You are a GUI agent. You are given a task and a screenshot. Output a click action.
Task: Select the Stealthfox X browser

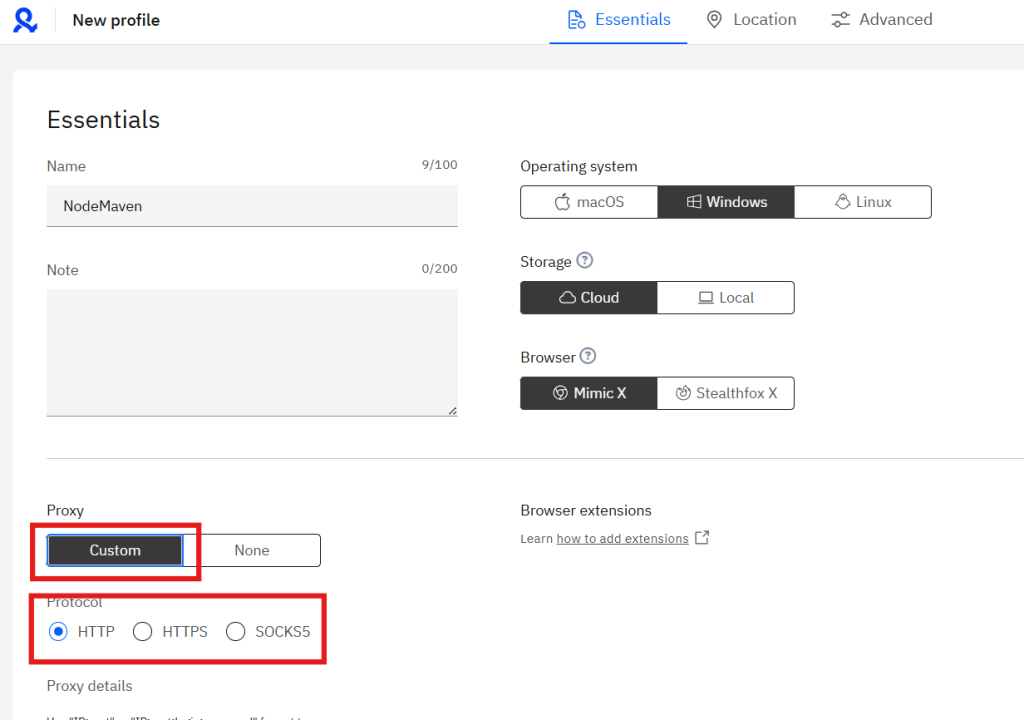(726, 394)
